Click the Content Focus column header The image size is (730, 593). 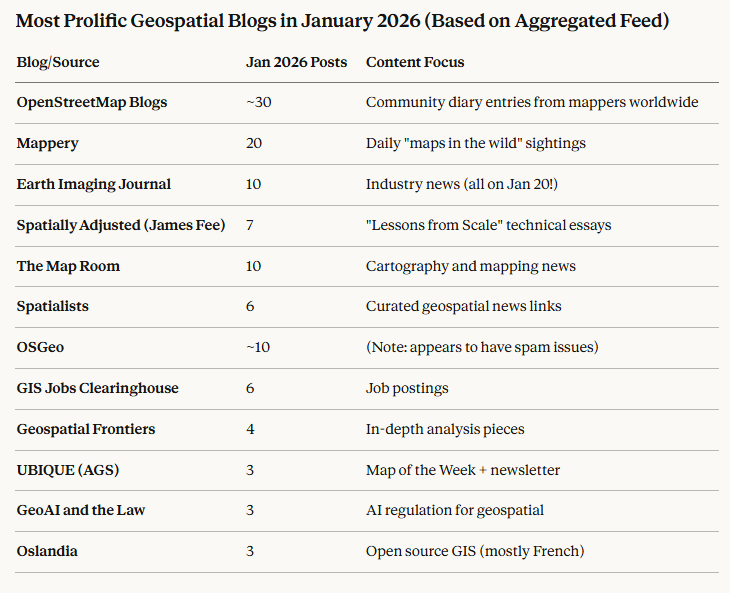tap(415, 62)
